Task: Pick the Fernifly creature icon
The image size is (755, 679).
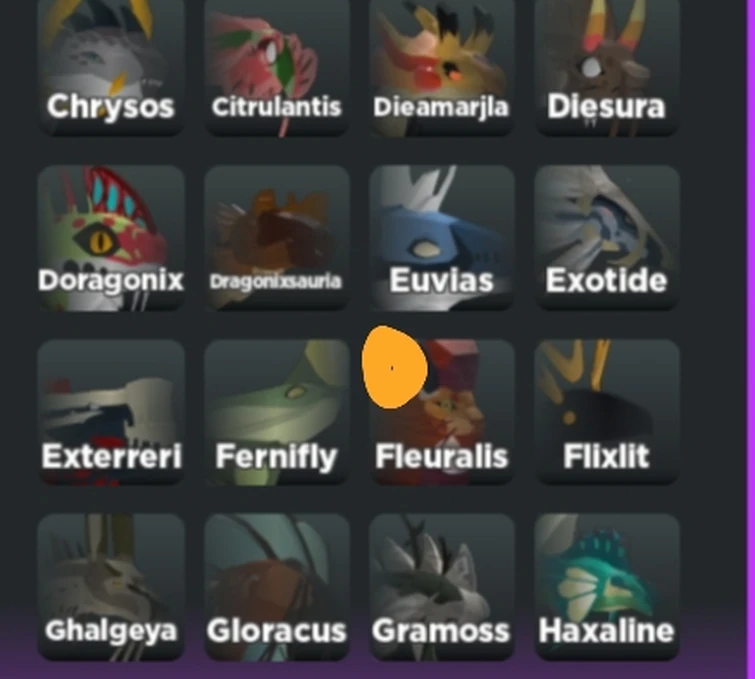Action: [x=277, y=412]
